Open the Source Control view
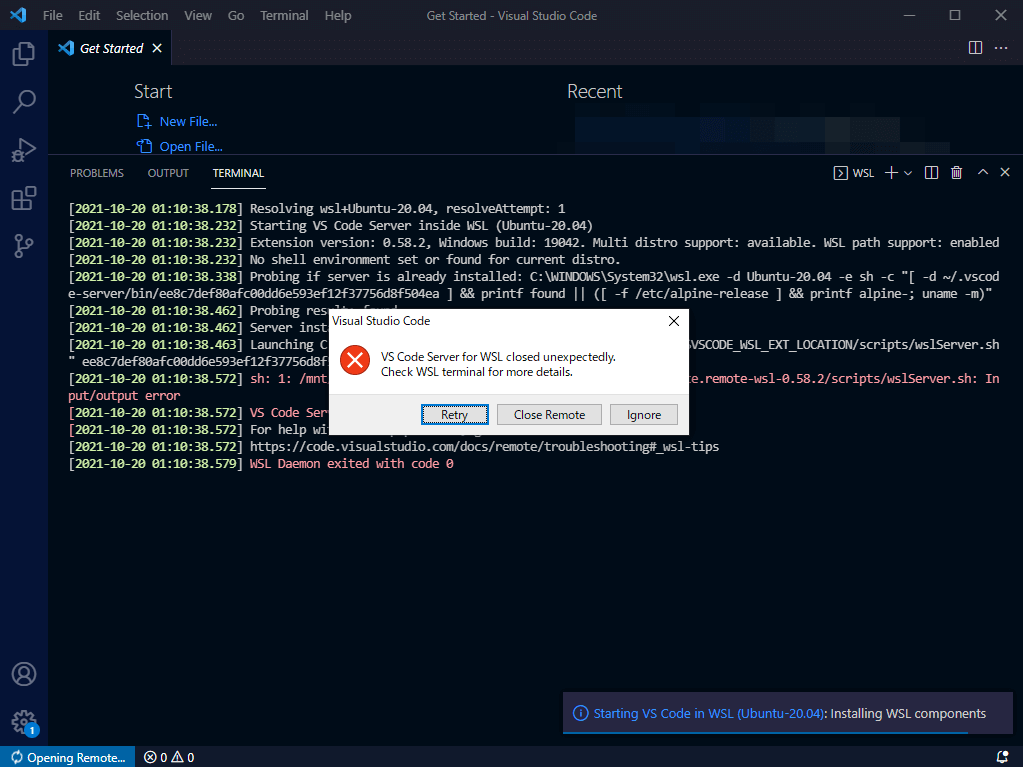 [x=23, y=246]
